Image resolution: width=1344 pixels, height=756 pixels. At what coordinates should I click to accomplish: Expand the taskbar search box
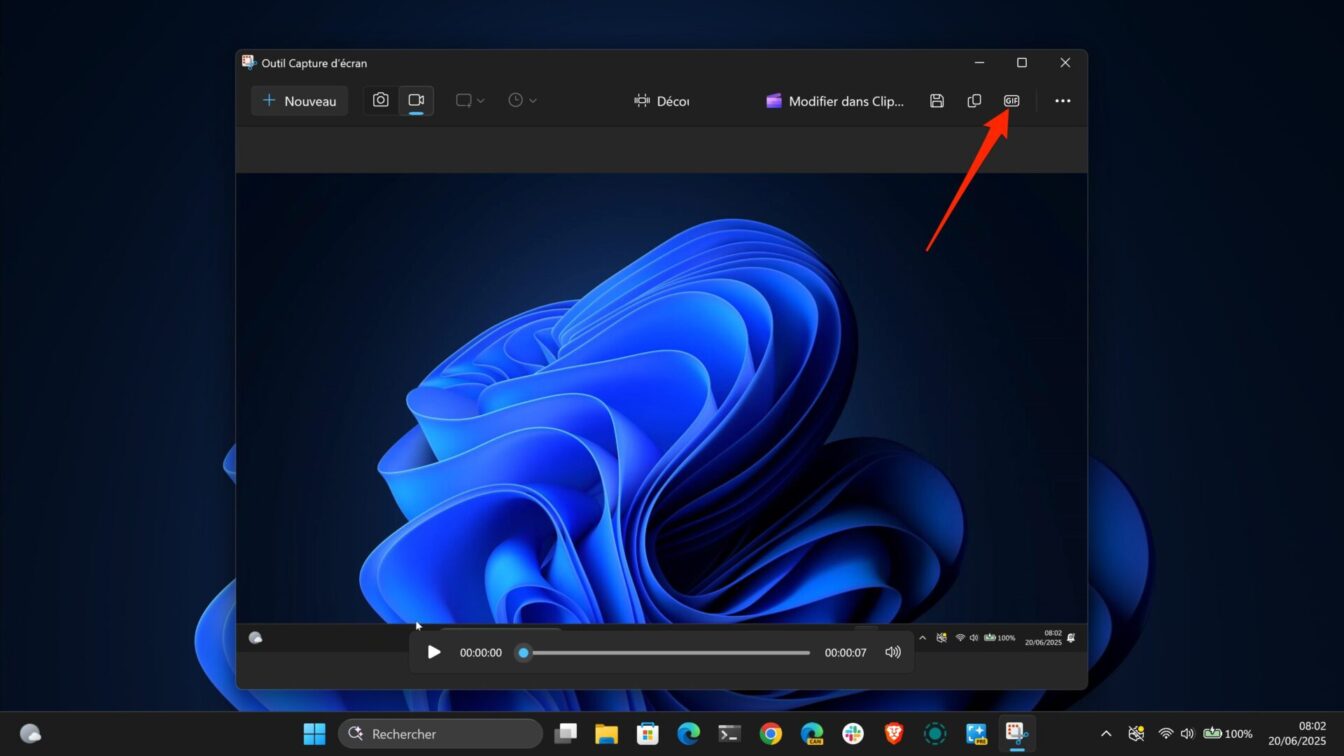click(440, 733)
